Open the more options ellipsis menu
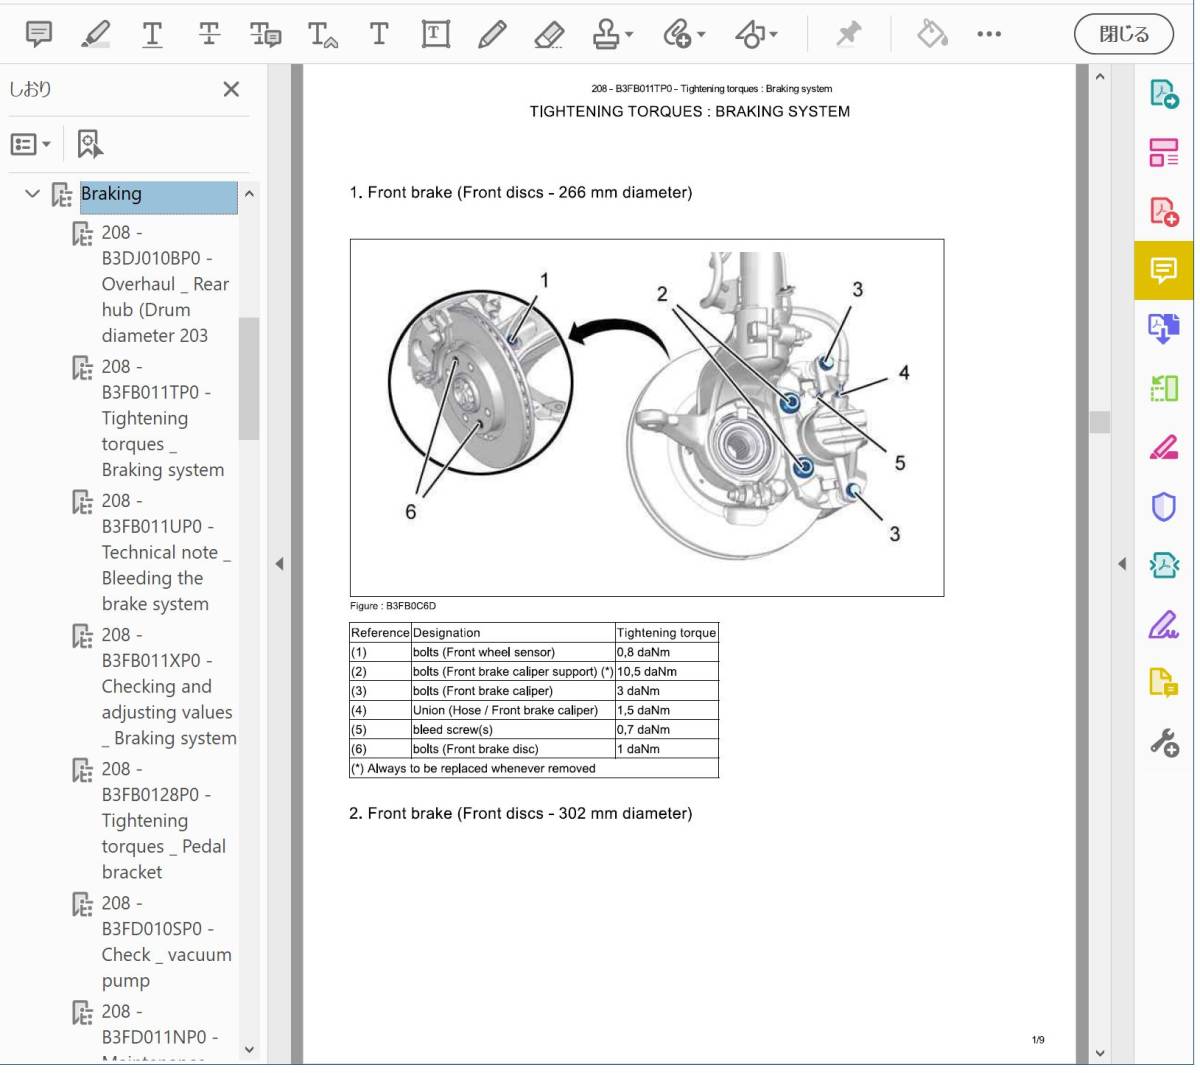 pyautogui.click(x=989, y=34)
